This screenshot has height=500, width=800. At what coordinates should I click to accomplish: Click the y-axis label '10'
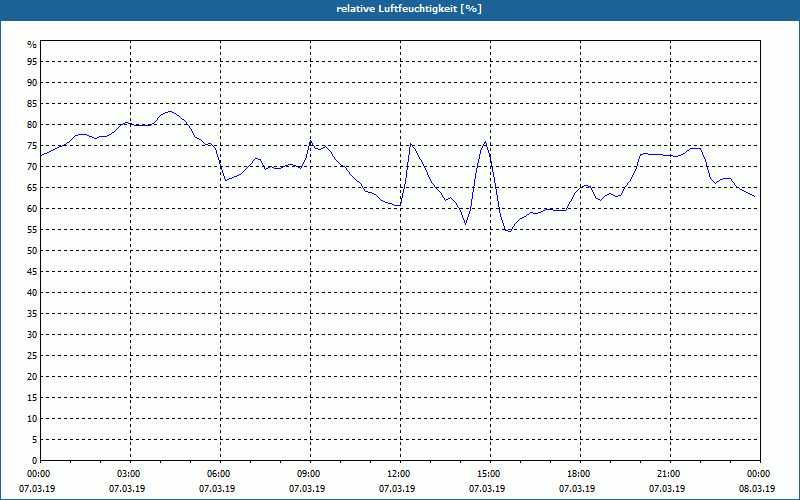click(32, 418)
